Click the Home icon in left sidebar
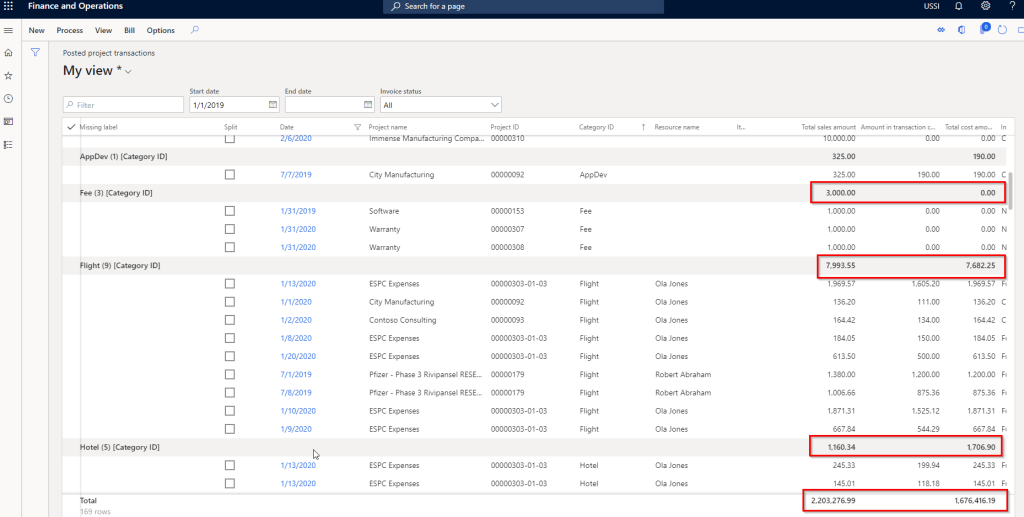This screenshot has width=1024, height=517. (9, 53)
